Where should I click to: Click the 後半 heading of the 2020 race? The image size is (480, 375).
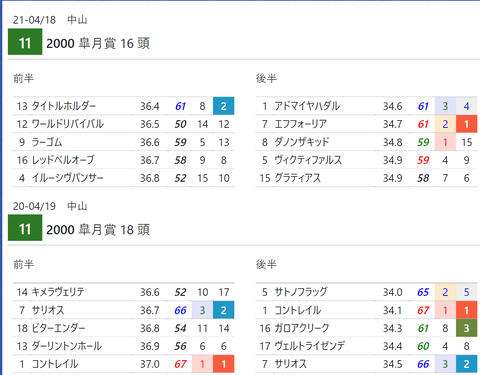tap(266, 264)
